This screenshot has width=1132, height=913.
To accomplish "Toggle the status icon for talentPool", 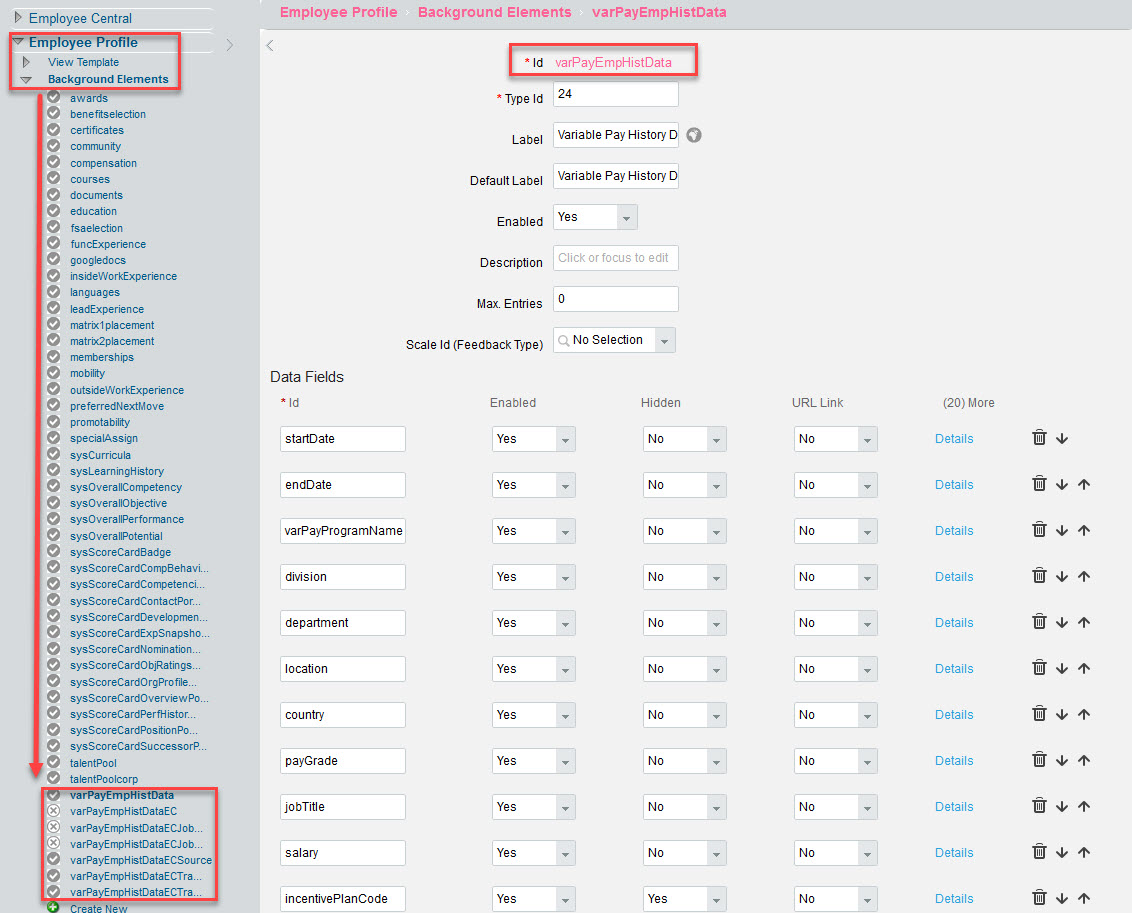I will click(x=53, y=762).
